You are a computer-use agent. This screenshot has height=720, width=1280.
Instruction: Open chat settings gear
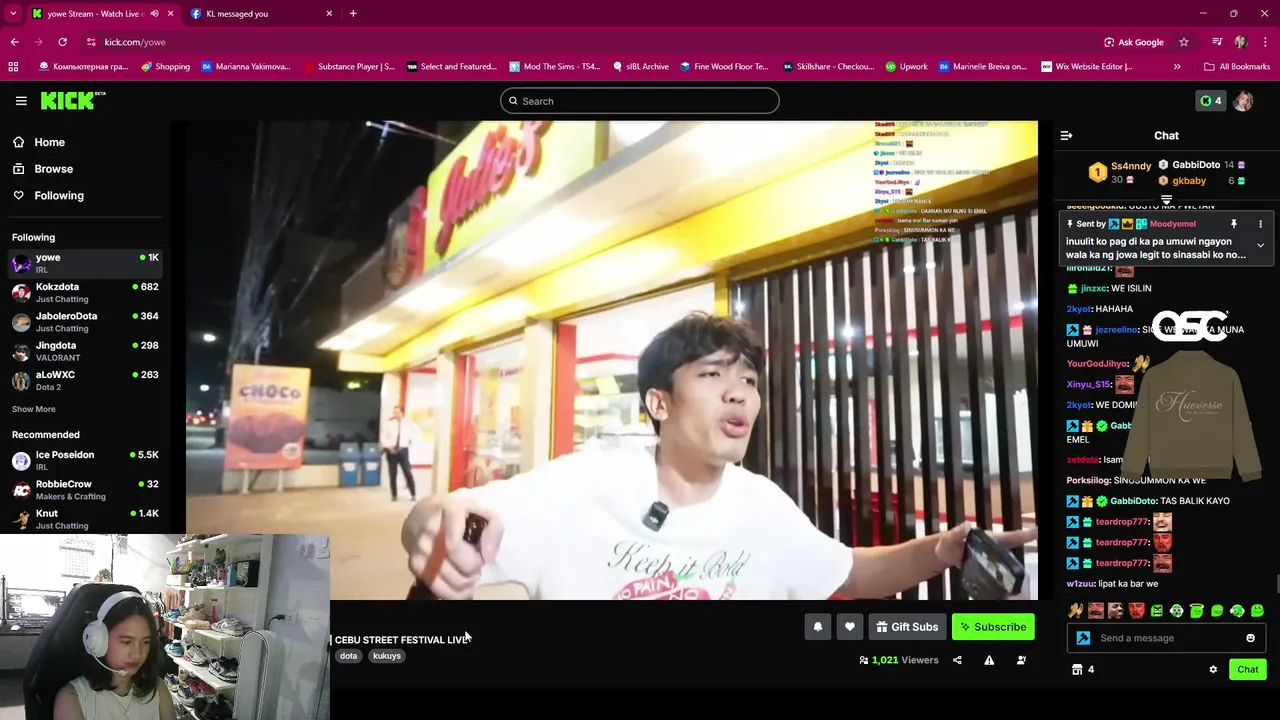point(1213,669)
